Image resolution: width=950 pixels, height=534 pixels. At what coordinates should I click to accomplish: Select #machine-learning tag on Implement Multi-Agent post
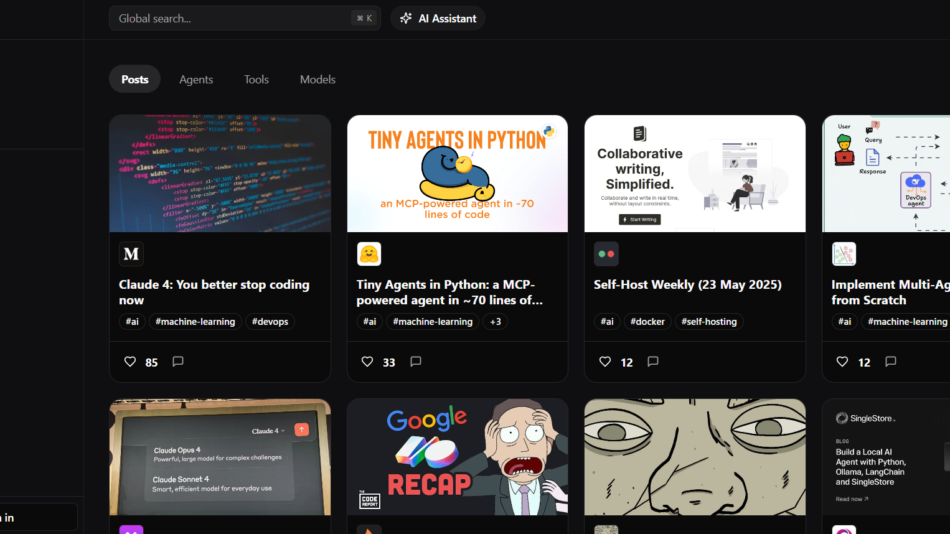click(908, 321)
